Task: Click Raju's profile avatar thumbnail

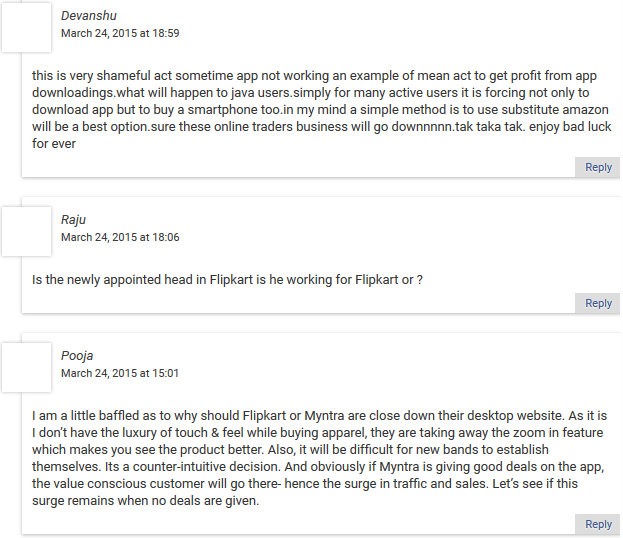Action: 27,230
